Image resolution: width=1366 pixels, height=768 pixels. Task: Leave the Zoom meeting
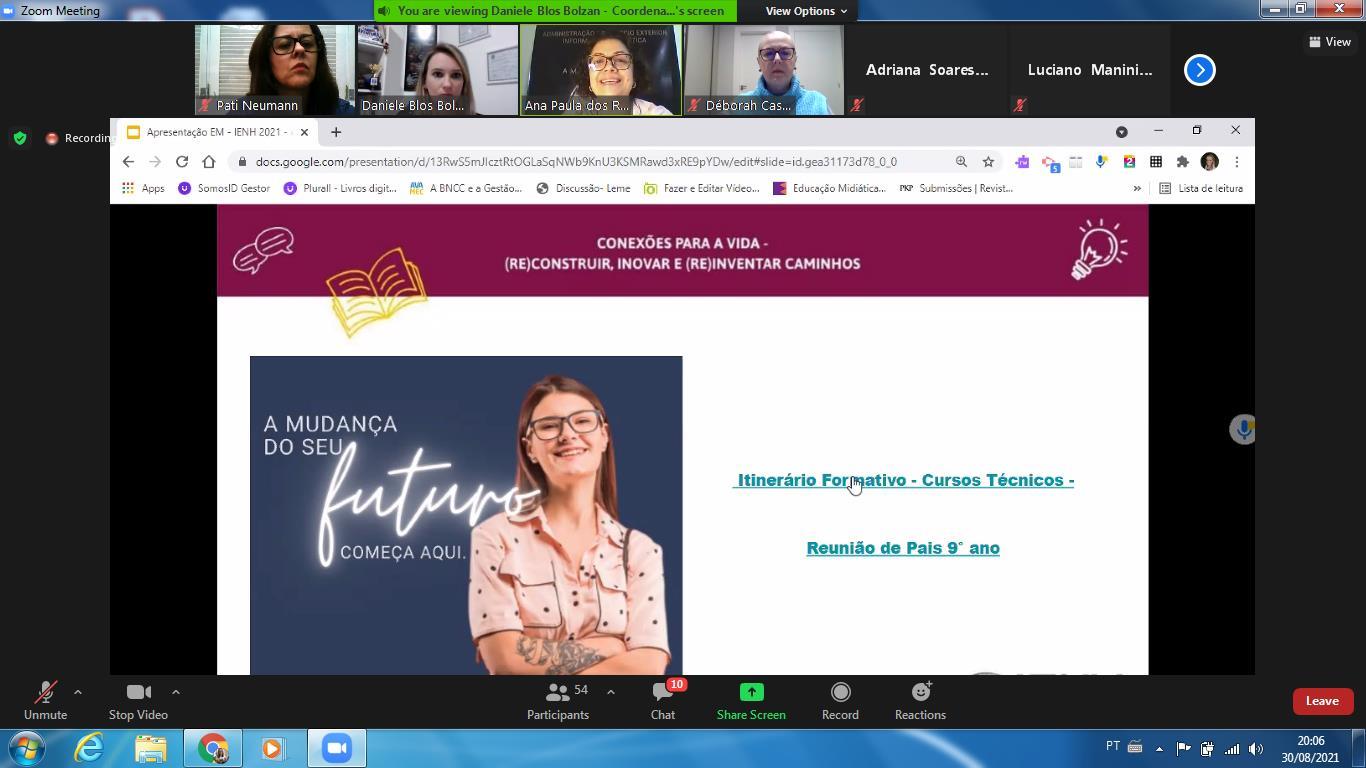[x=1322, y=701]
